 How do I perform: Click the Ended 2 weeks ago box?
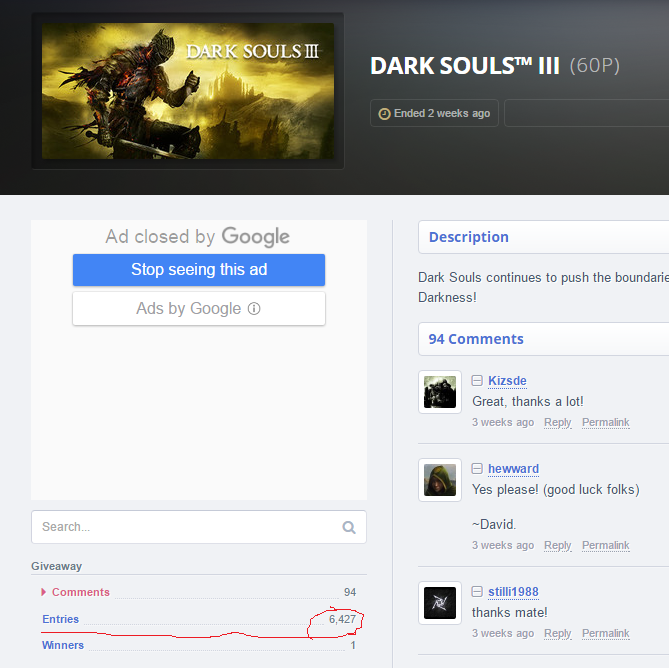click(x=434, y=113)
